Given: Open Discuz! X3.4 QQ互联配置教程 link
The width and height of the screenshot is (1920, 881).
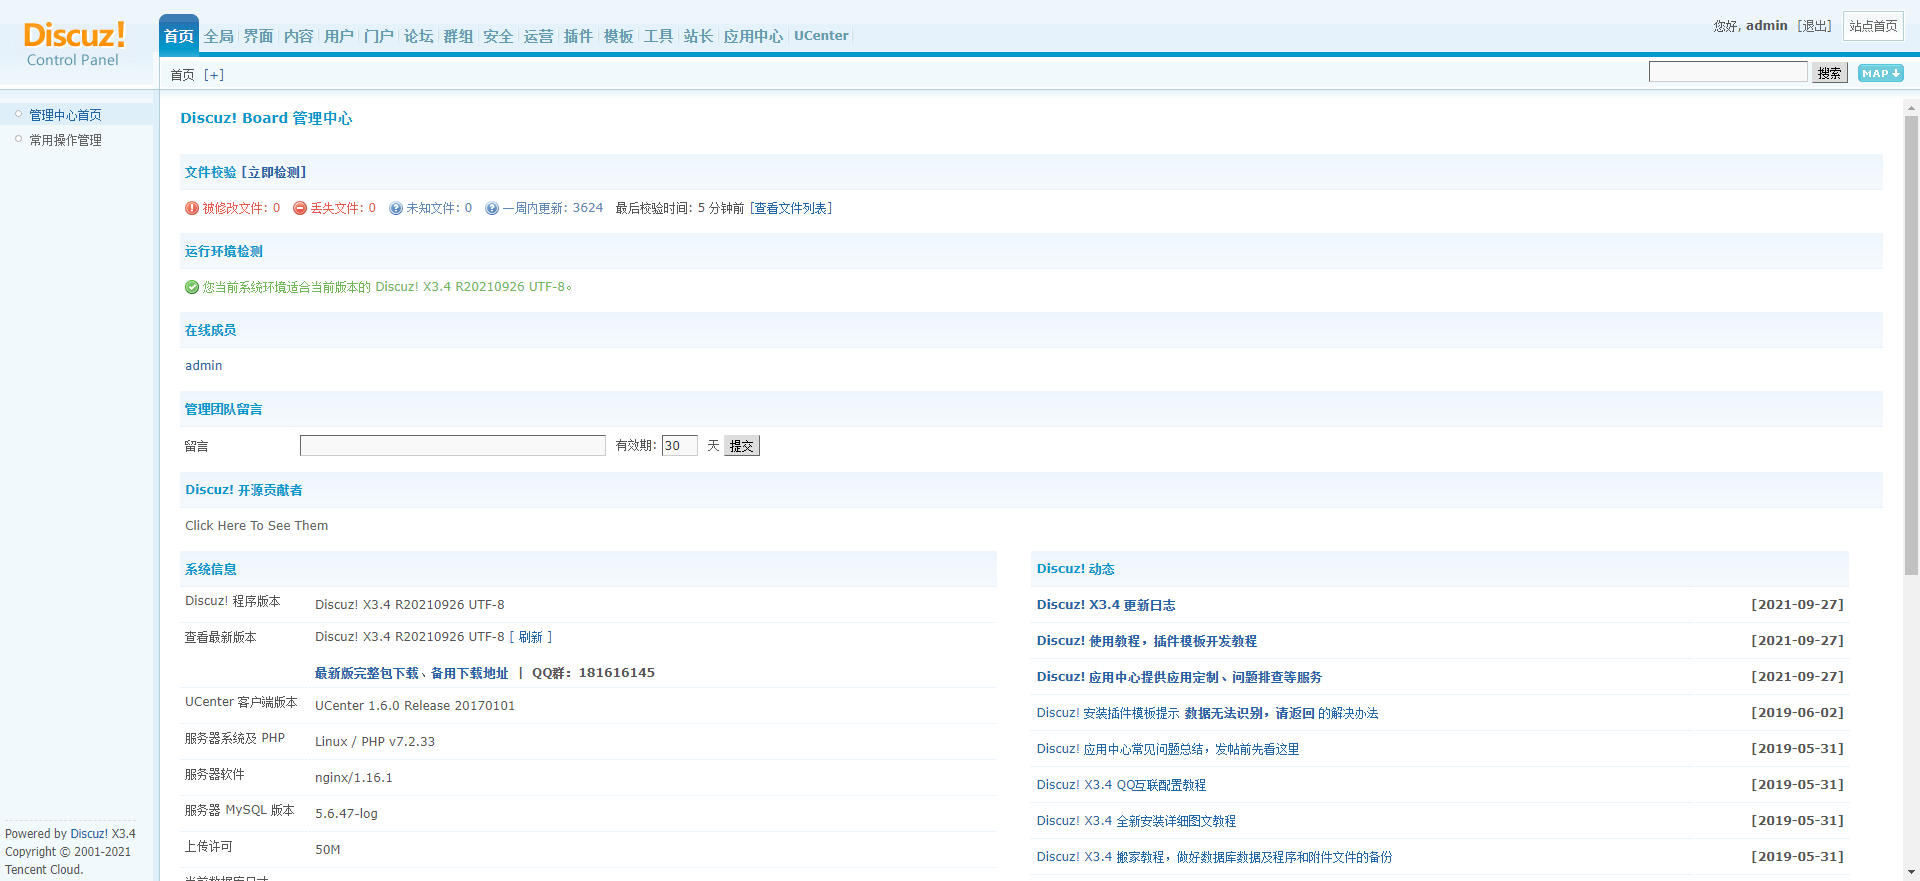Looking at the screenshot, I should [1121, 785].
